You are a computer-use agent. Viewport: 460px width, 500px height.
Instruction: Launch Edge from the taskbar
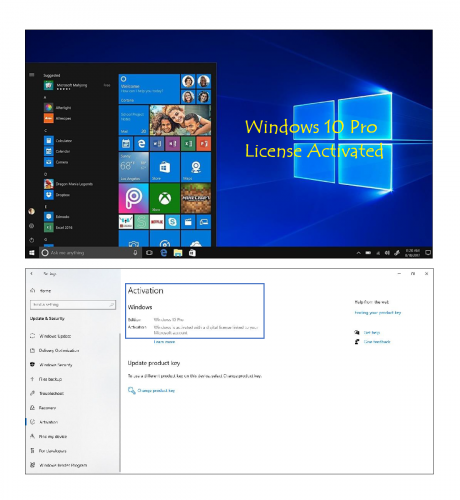[x=164, y=253]
